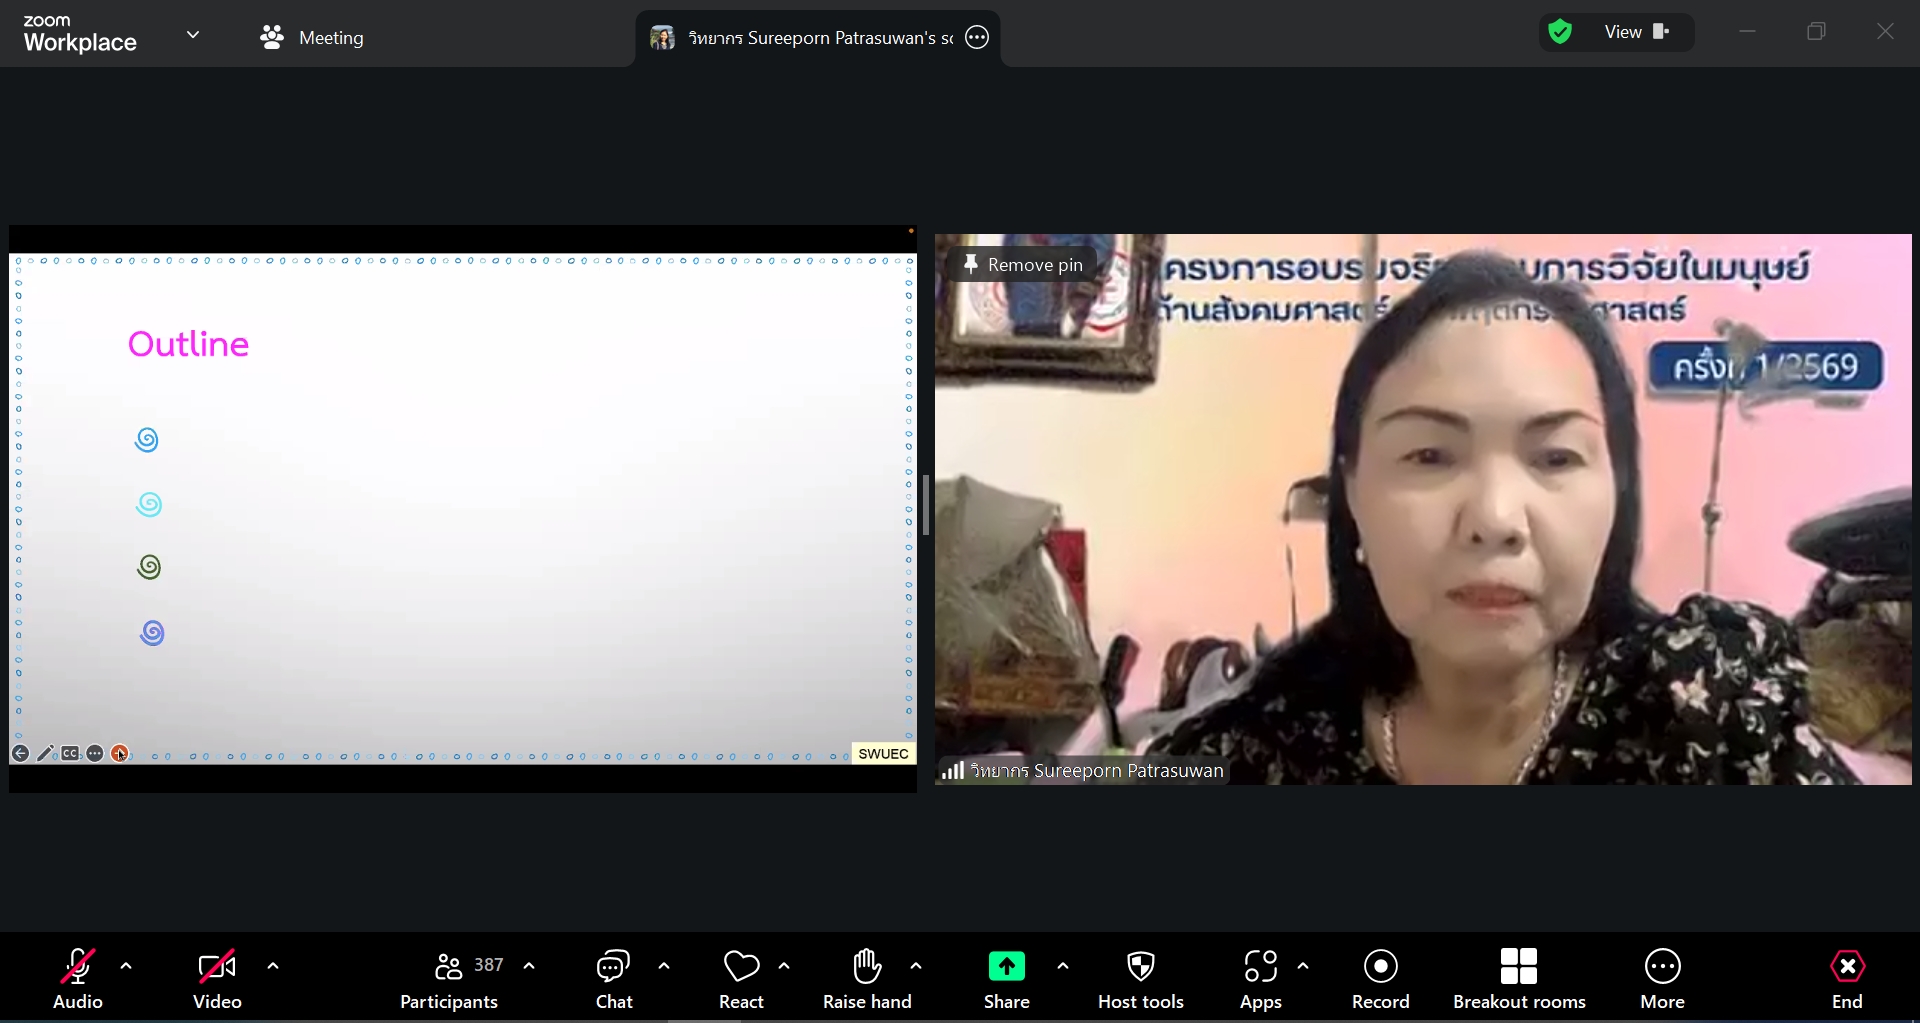Viewport: 1920px width, 1023px height.
Task: Open the More options menu
Action: [1662, 978]
